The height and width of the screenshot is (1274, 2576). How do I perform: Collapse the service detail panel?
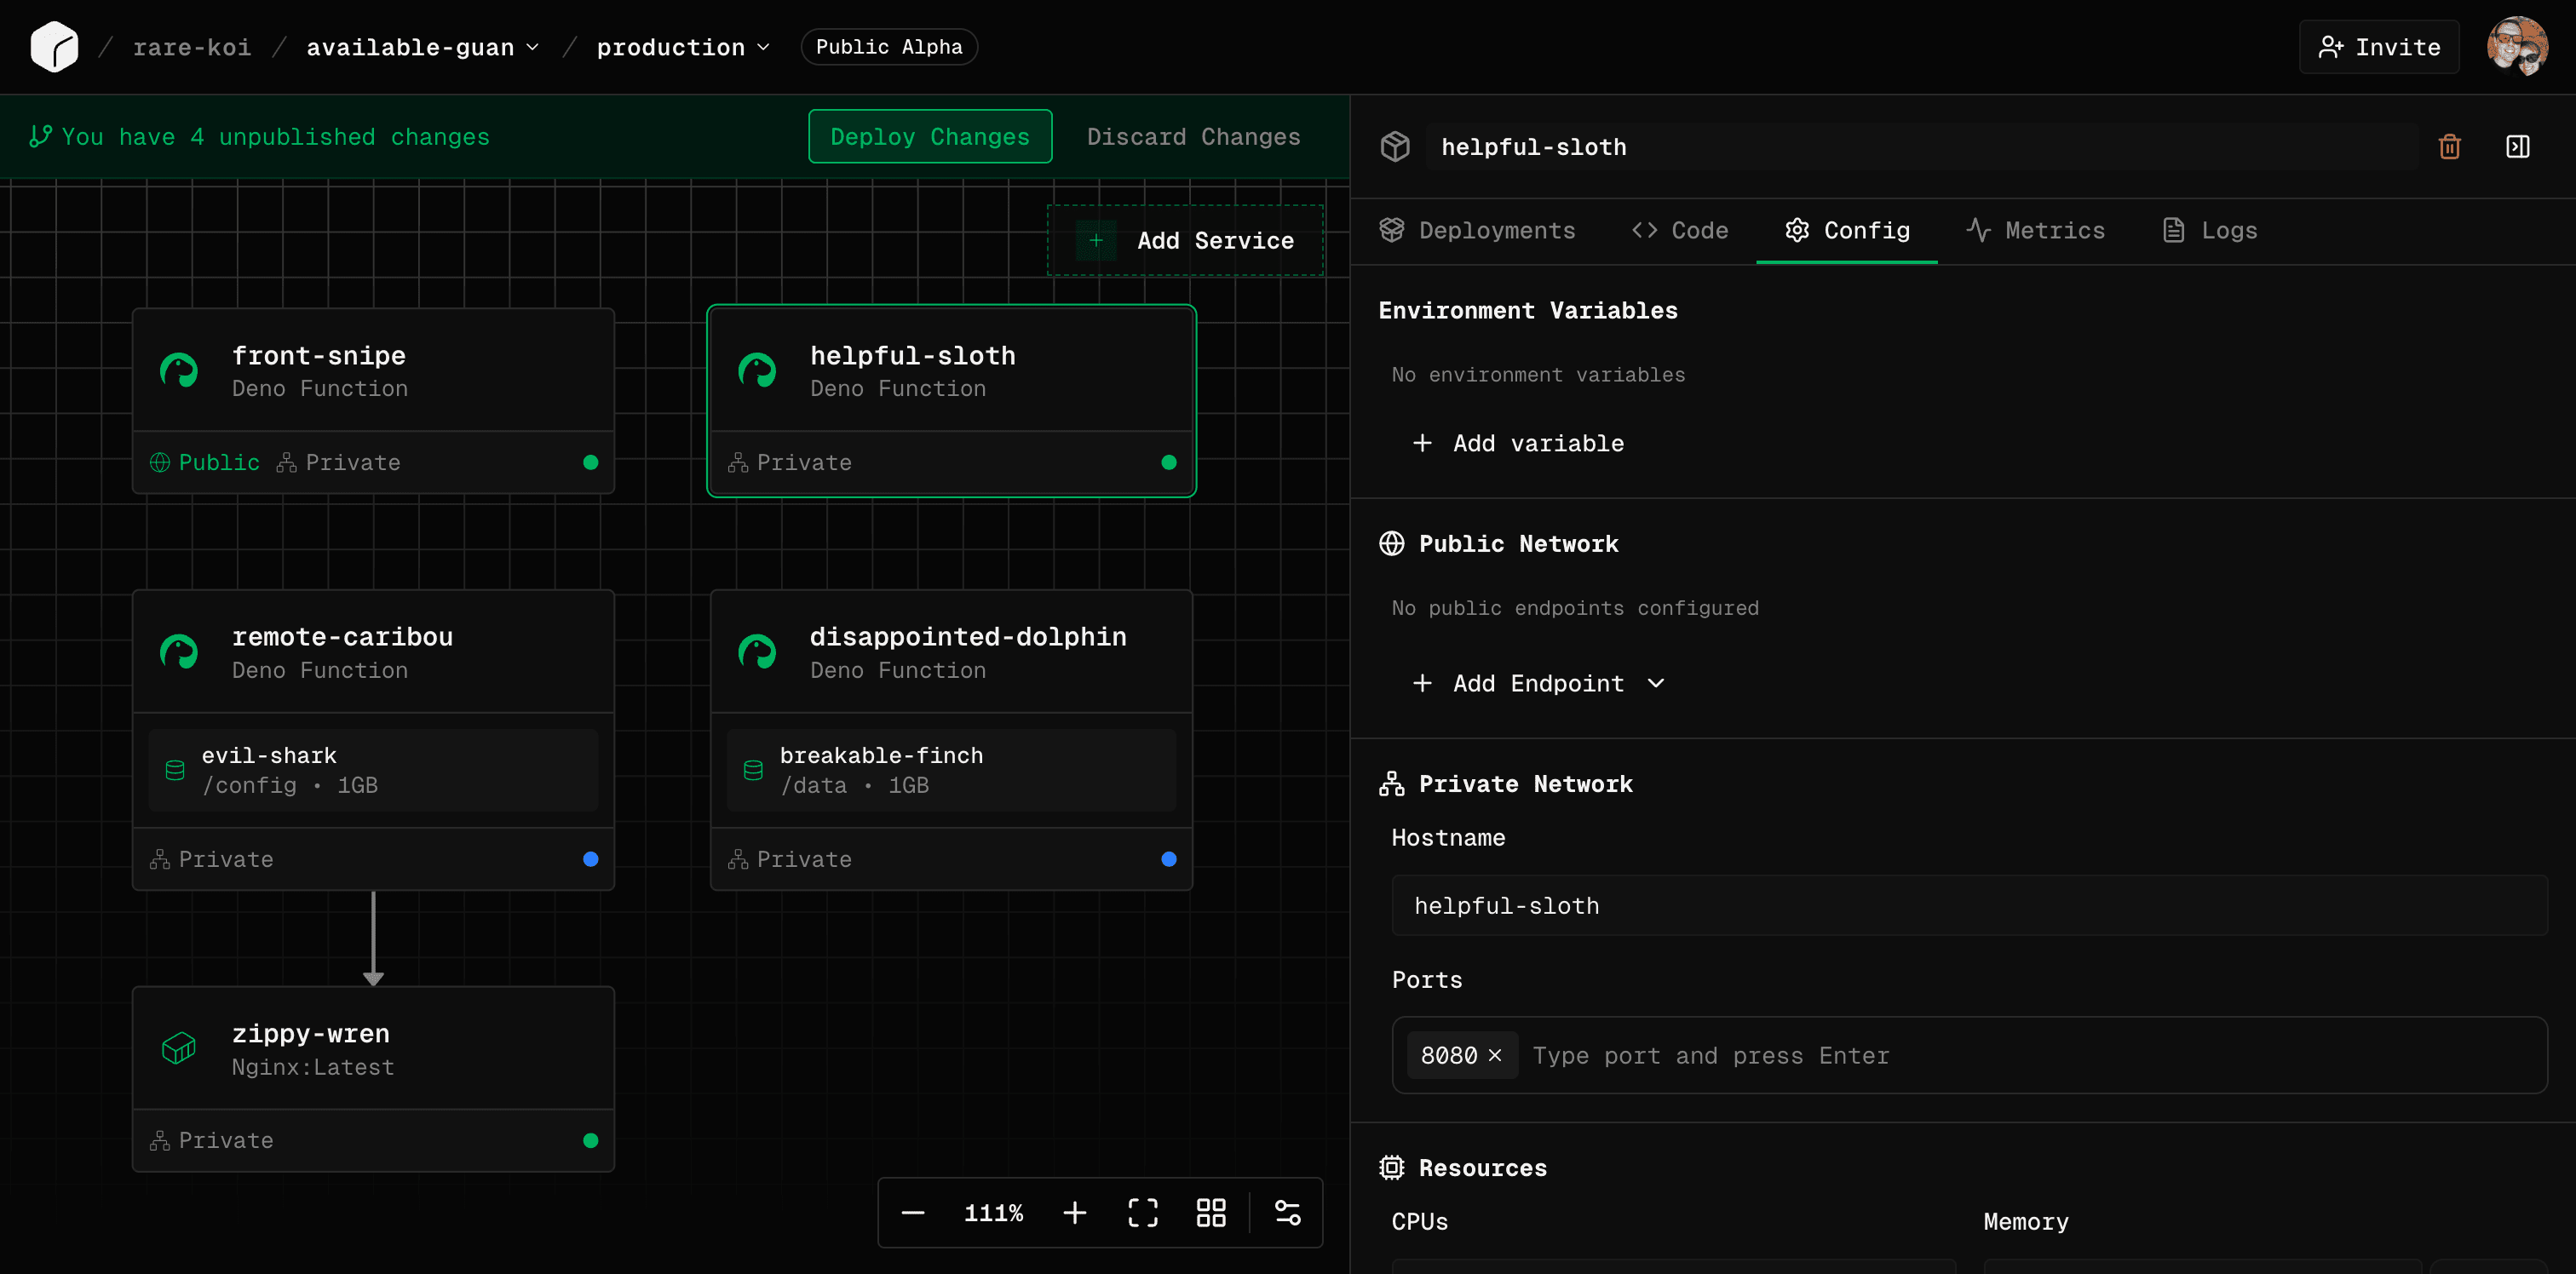[2518, 146]
